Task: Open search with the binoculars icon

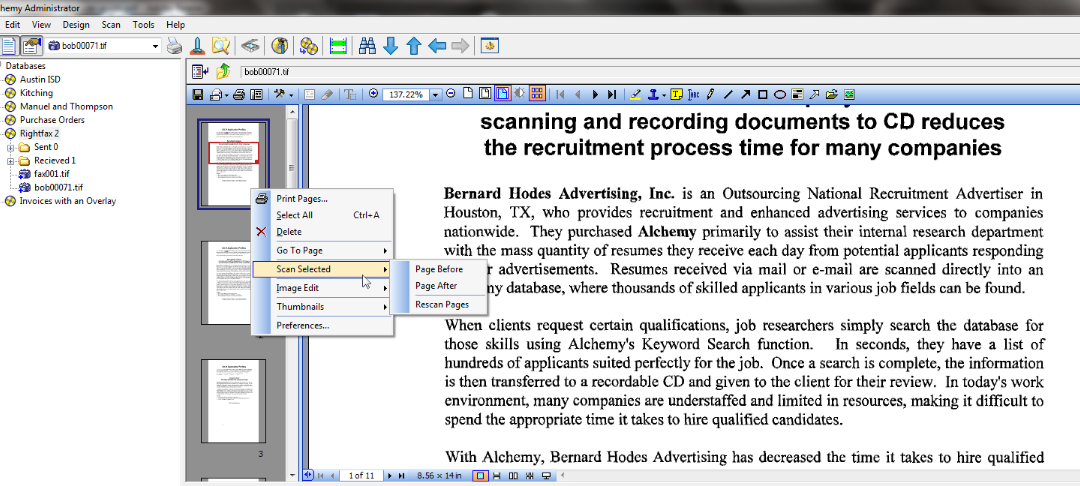Action: 368,46
